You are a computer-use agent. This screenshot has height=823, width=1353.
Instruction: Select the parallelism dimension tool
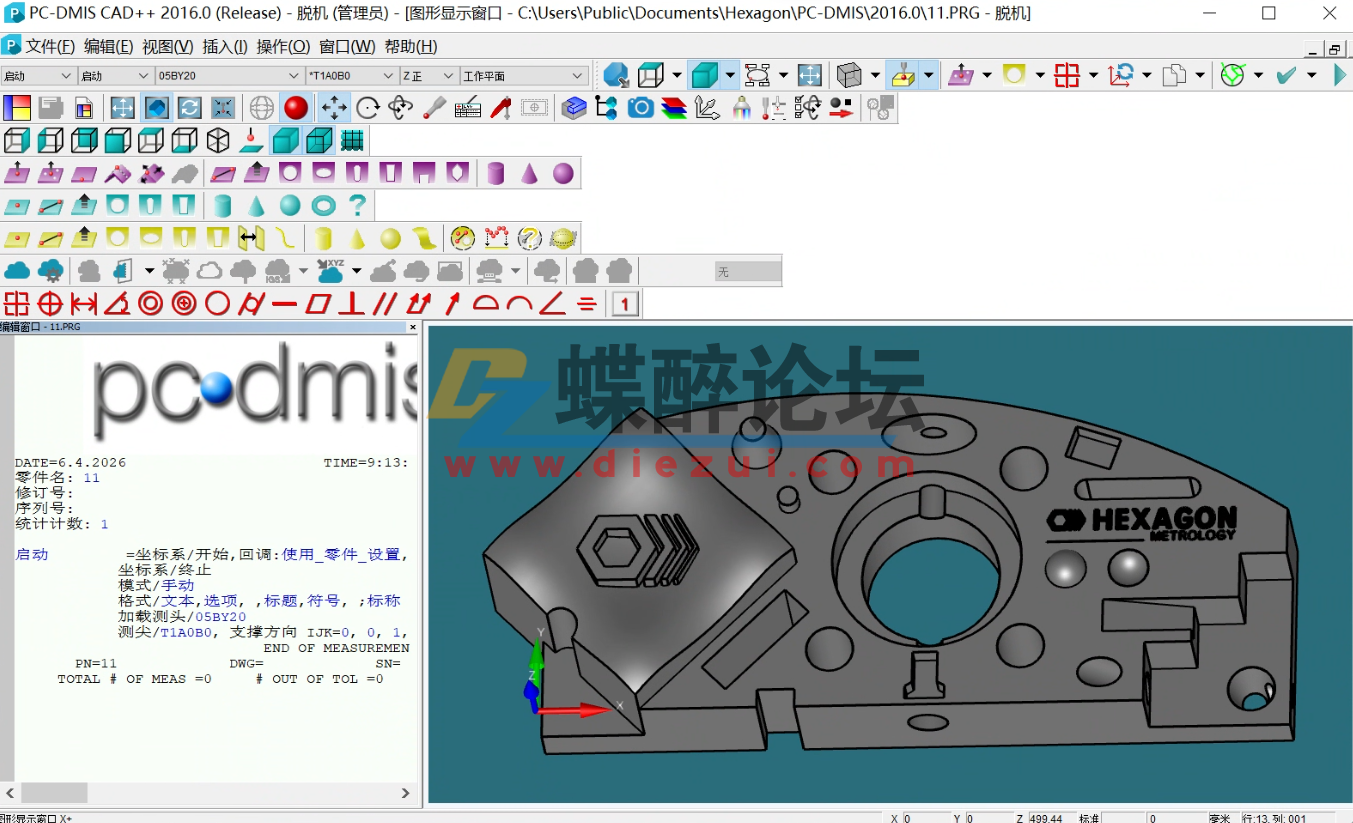click(383, 303)
